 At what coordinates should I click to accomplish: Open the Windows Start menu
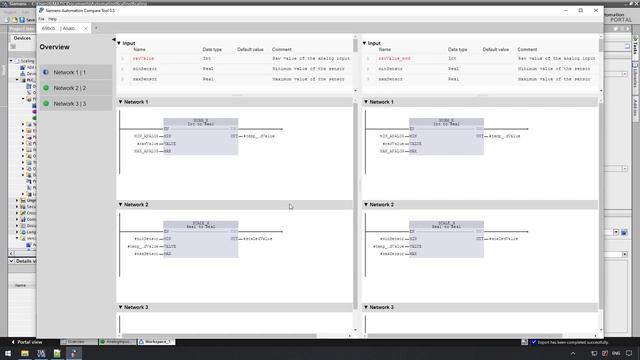(x=8, y=353)
